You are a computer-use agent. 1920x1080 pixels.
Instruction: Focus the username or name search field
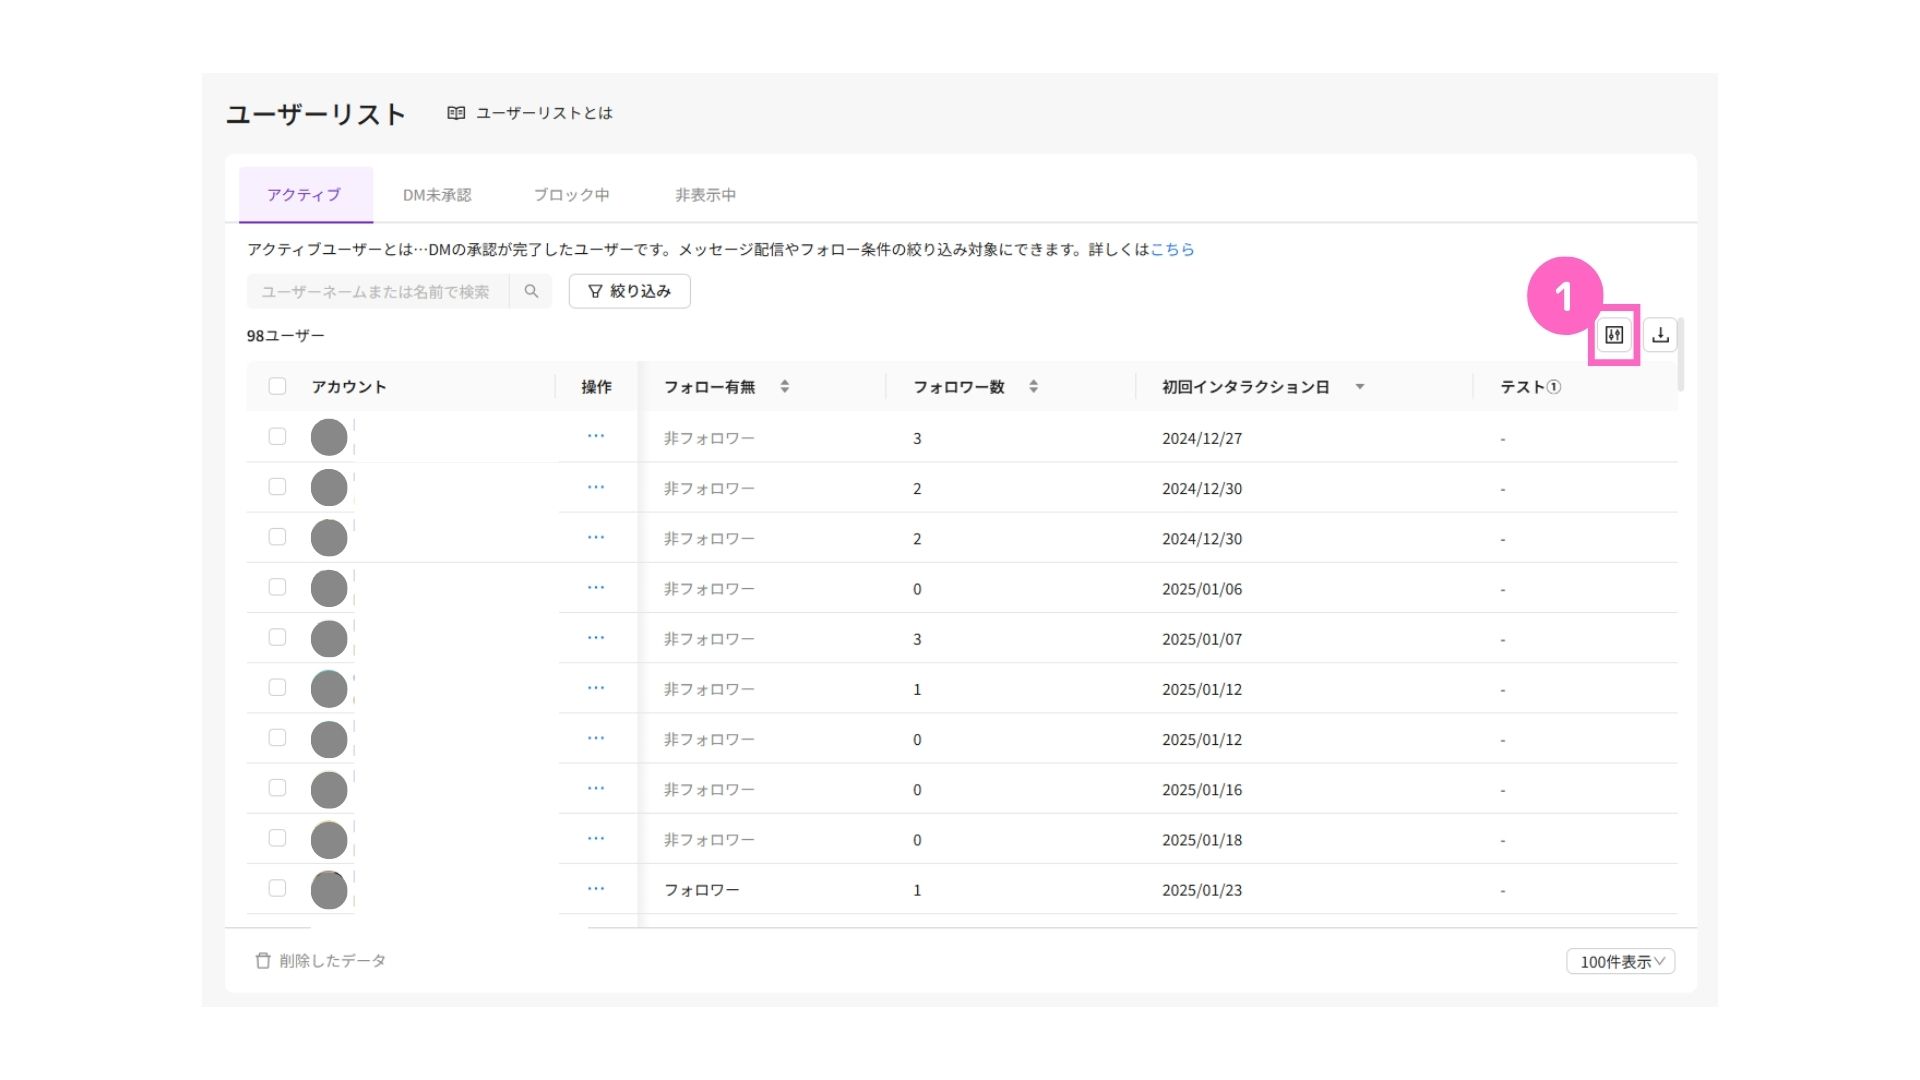378,291
